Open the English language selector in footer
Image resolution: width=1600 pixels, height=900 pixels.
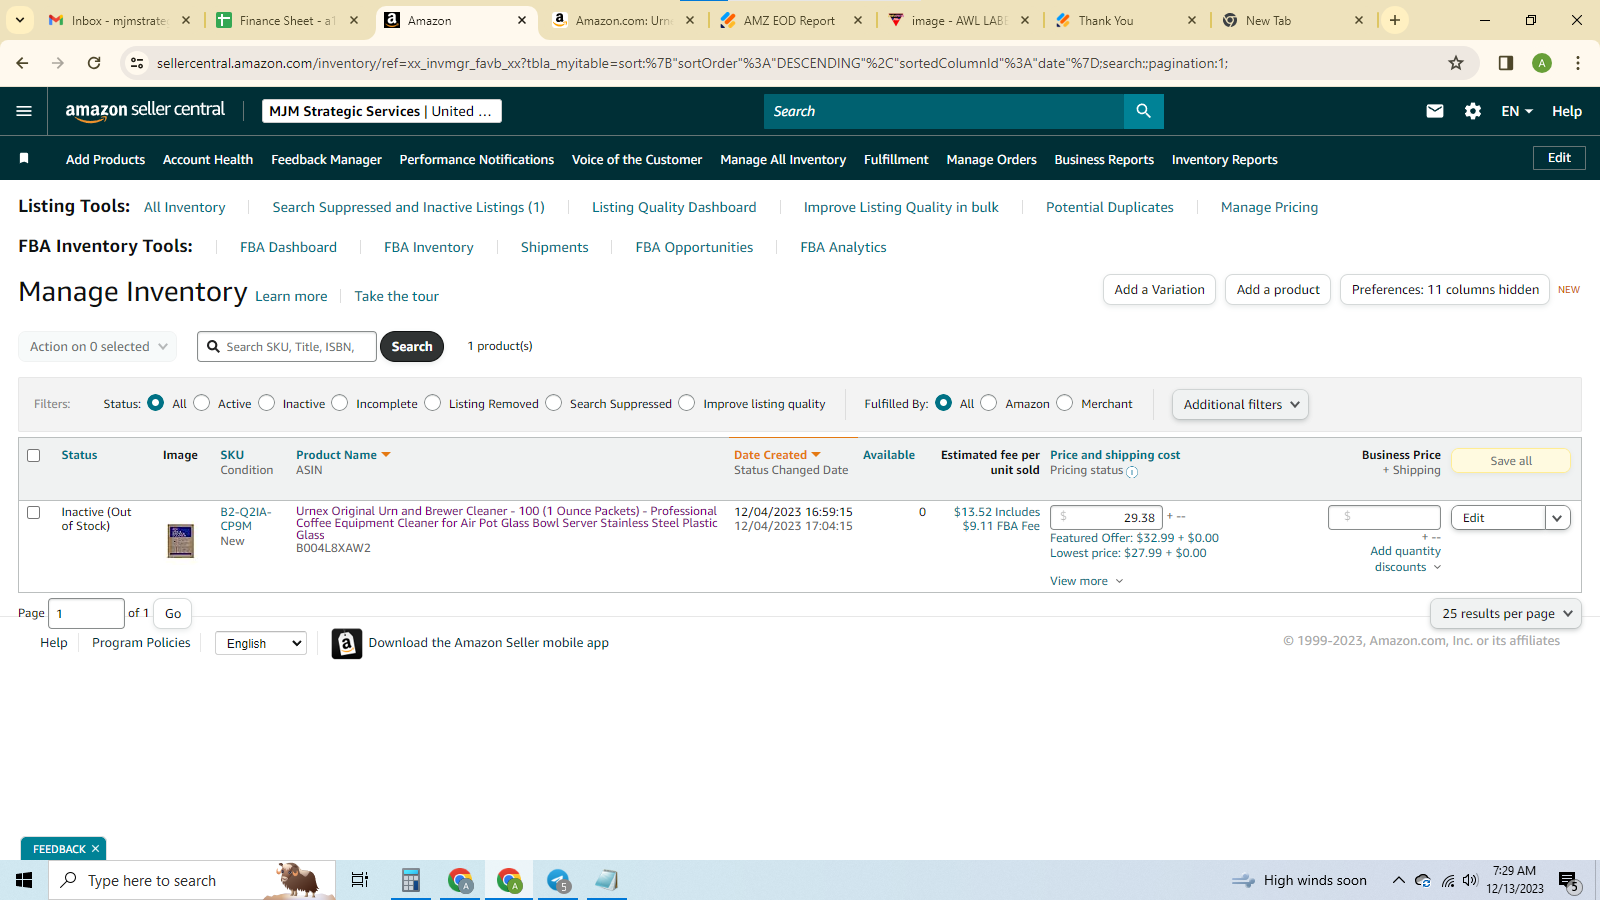(260, 643)
